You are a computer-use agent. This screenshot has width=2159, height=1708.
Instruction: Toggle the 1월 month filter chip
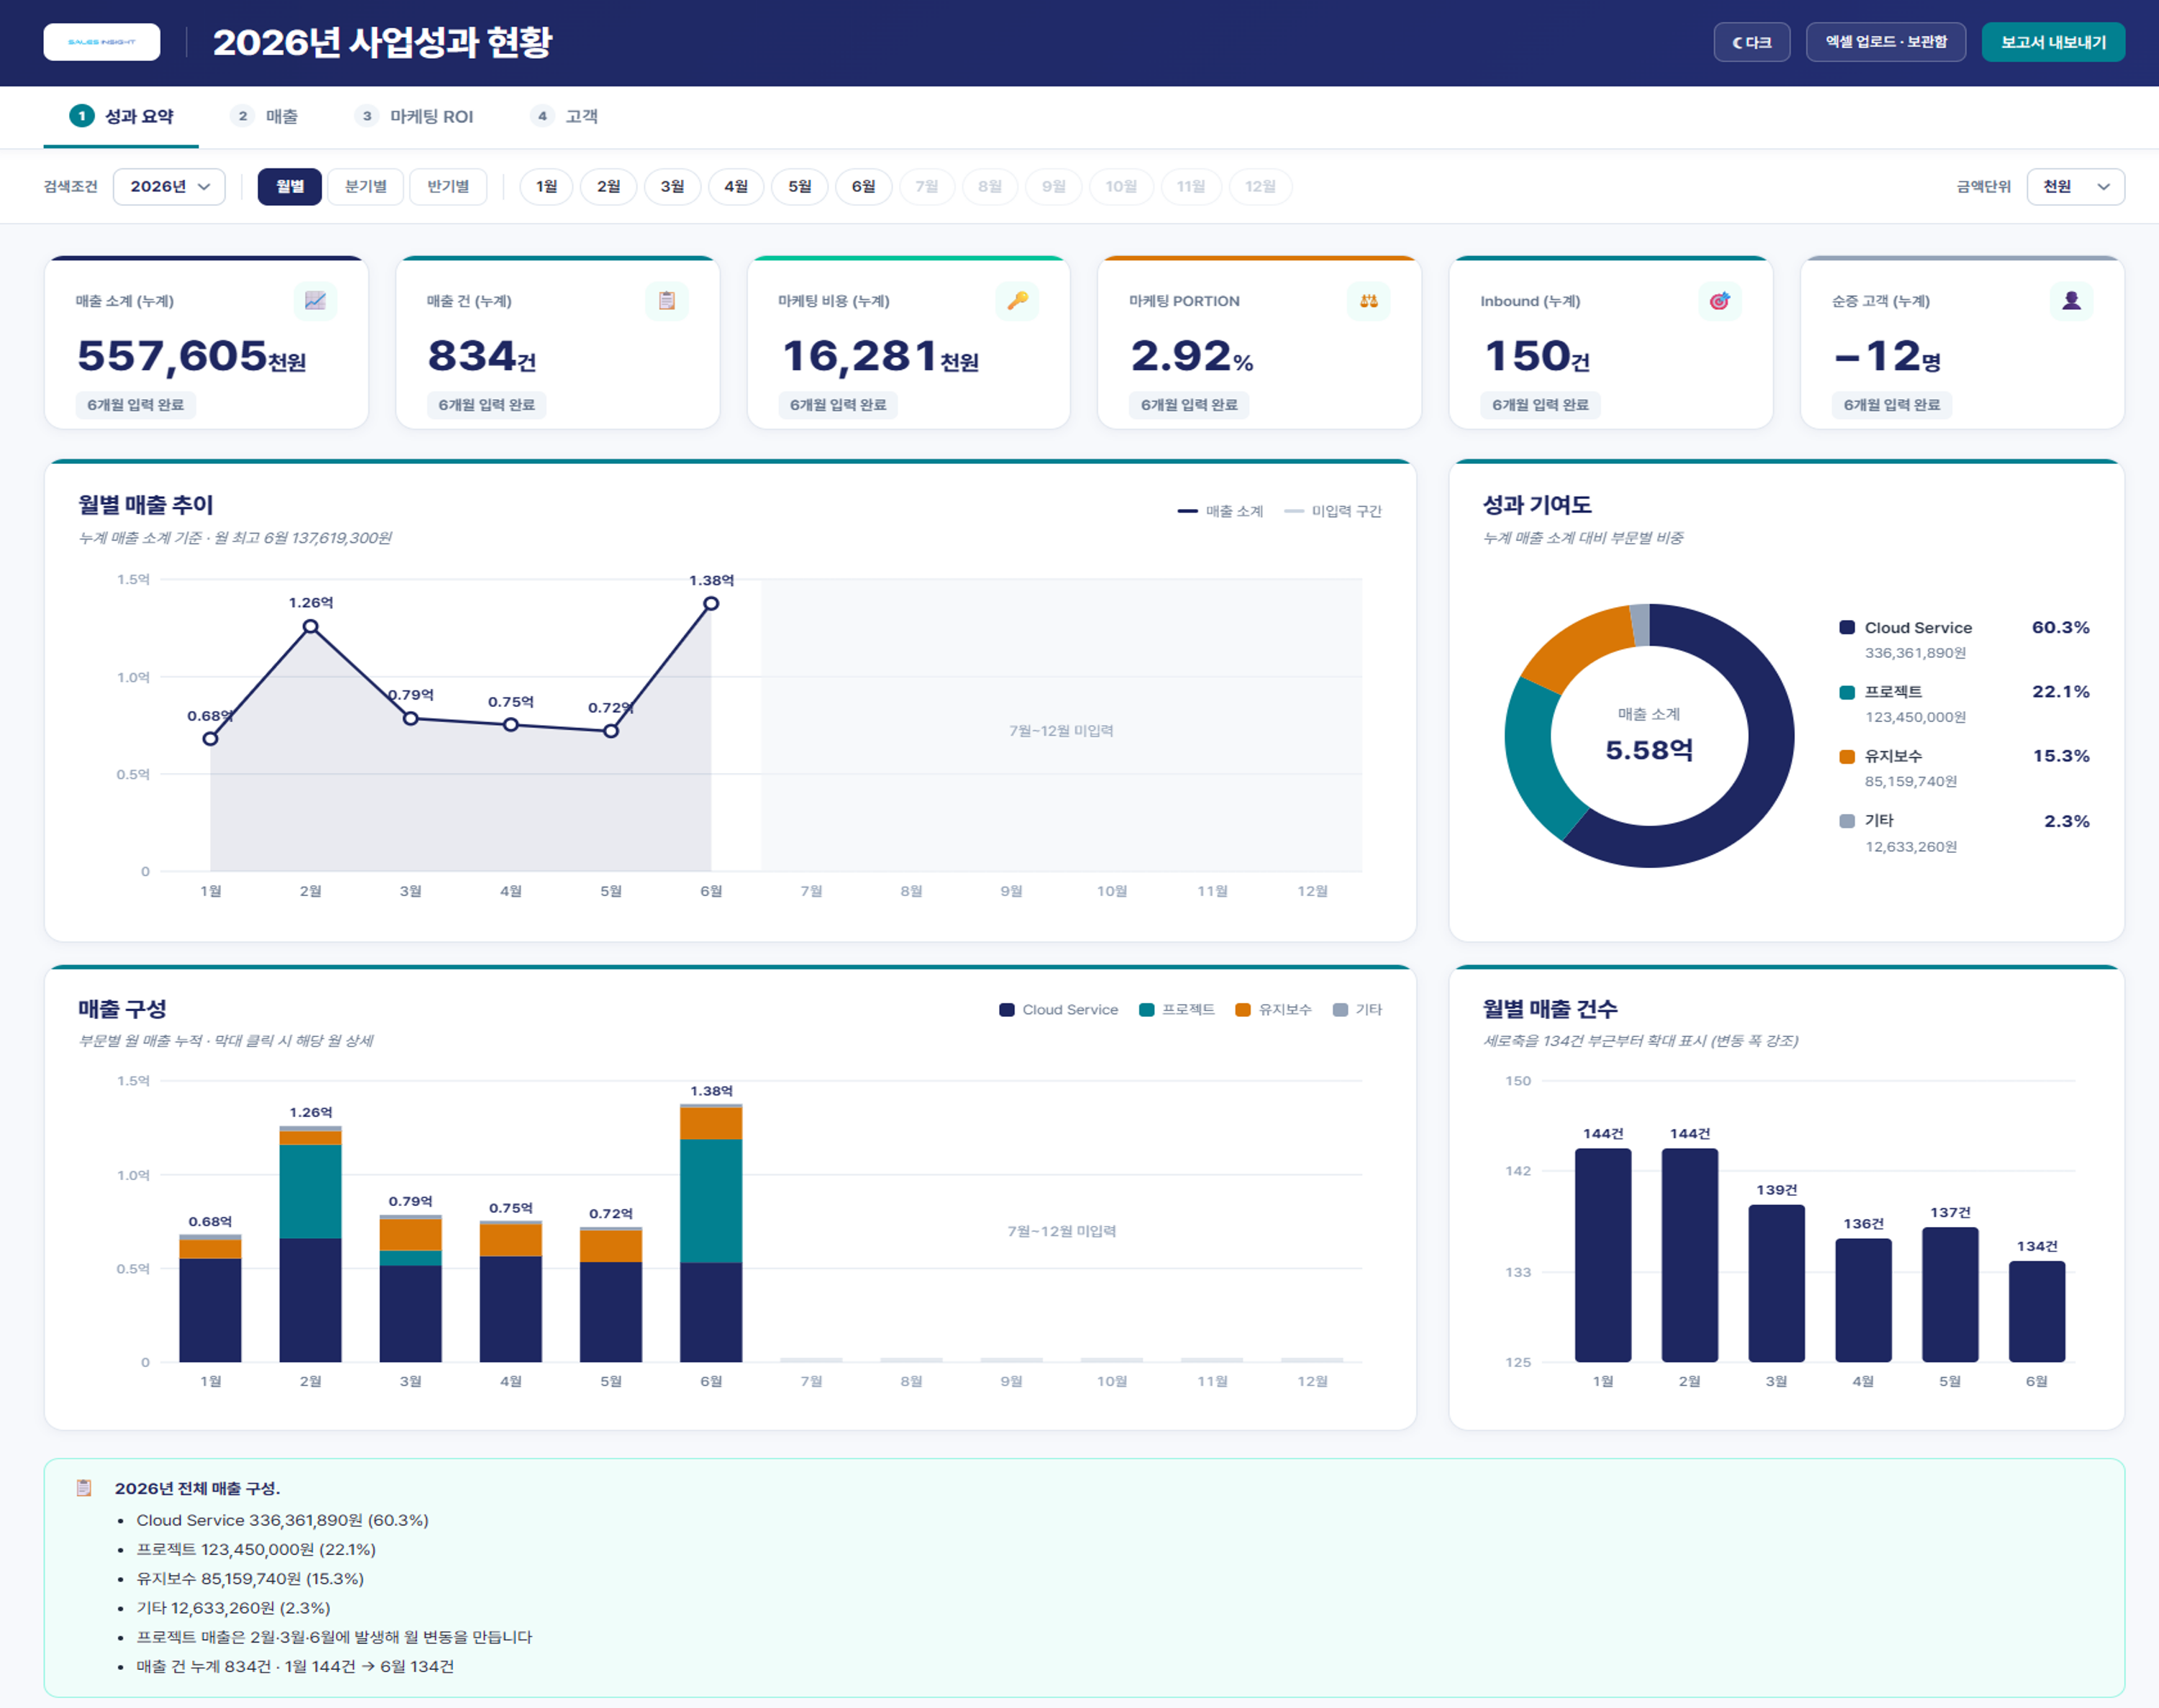click(546, 187)
